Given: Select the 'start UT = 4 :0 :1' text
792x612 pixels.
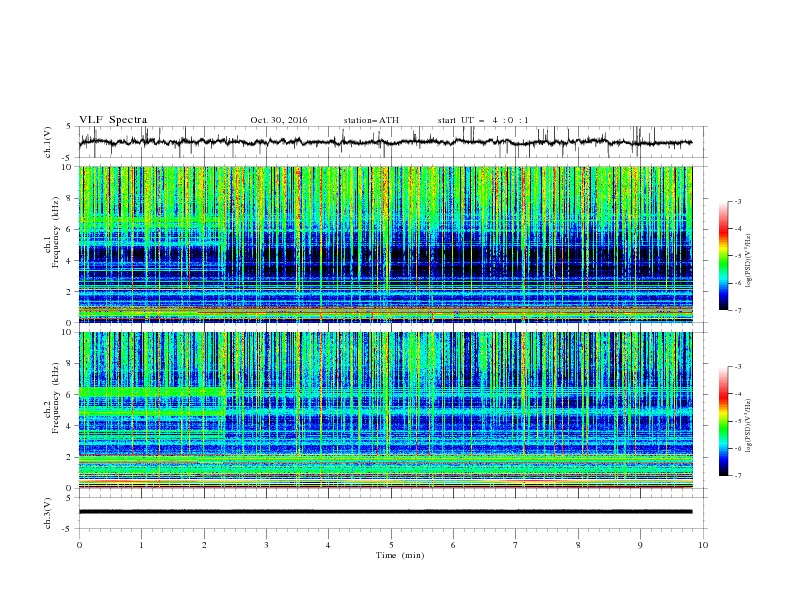Looking at the screenshot, I should tap(483, 120).
